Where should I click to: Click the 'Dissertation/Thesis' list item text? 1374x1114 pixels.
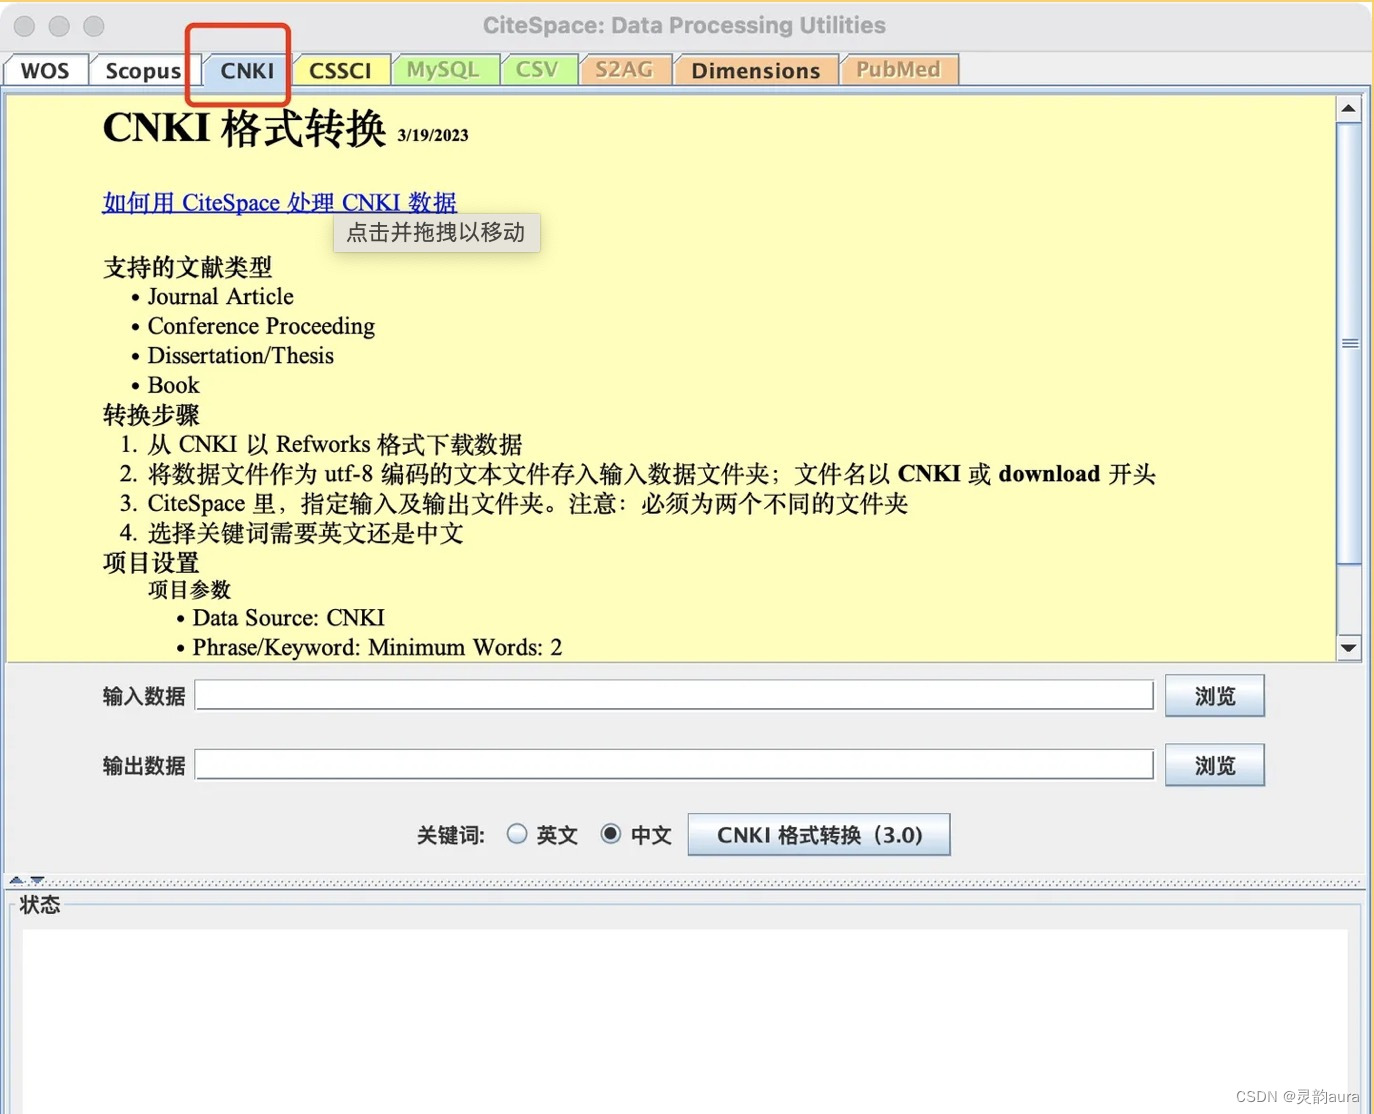[x=240, y=356]
